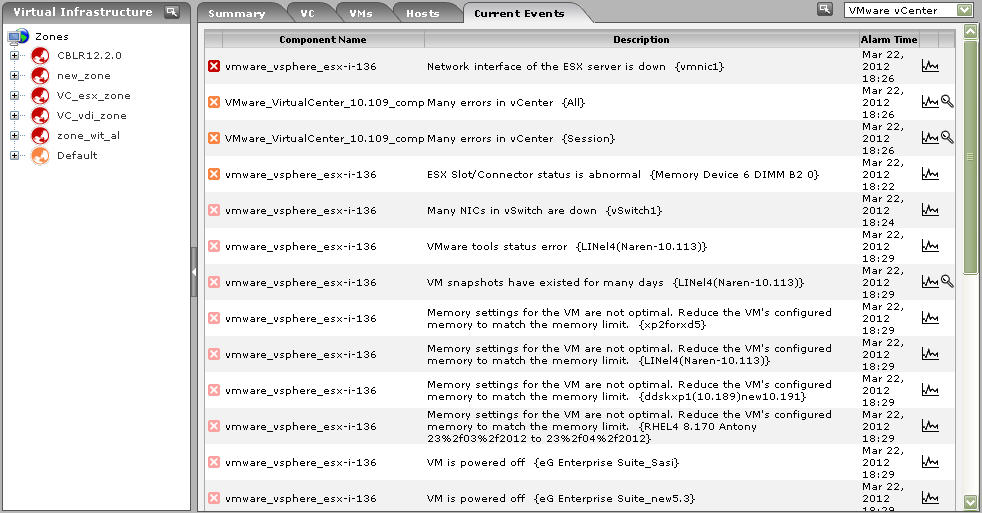Viewport: 982px width, 513px height.
Task: Click search icon in Virtual Infrastructure header
Action: pos(172,11)
